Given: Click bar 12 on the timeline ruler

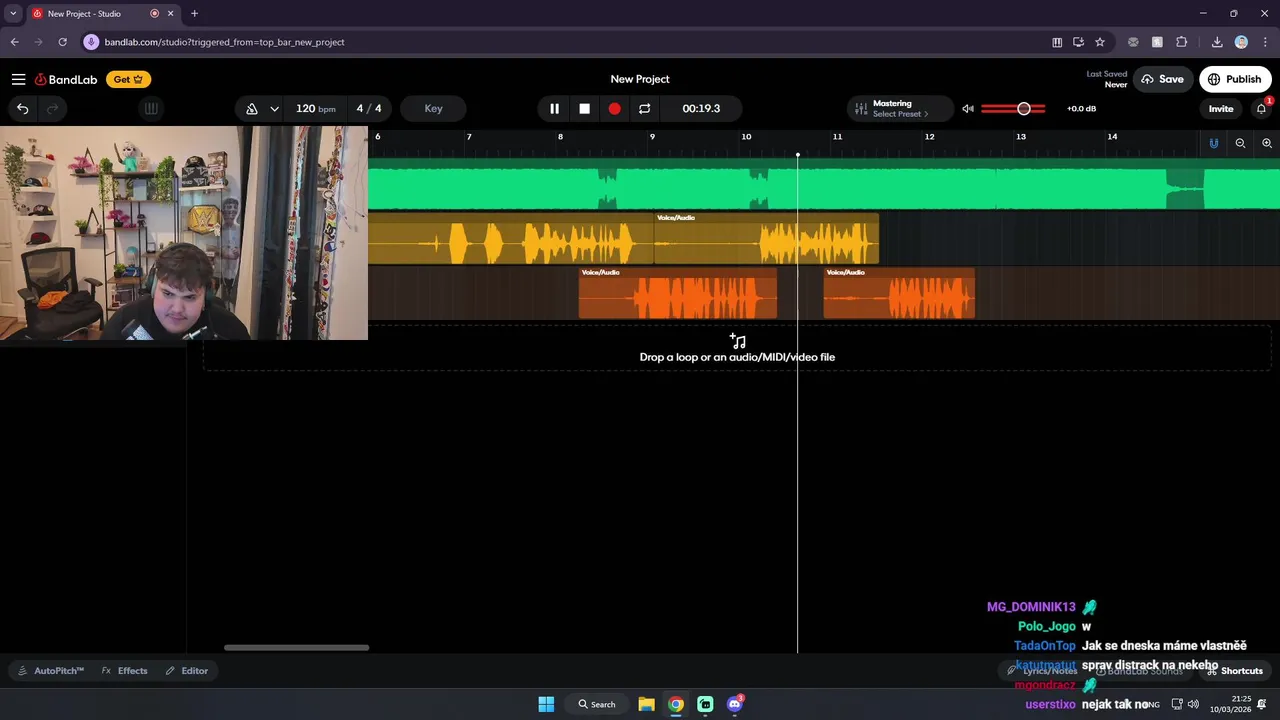Looking at the screenshot, I should click(x=929, y=137).
